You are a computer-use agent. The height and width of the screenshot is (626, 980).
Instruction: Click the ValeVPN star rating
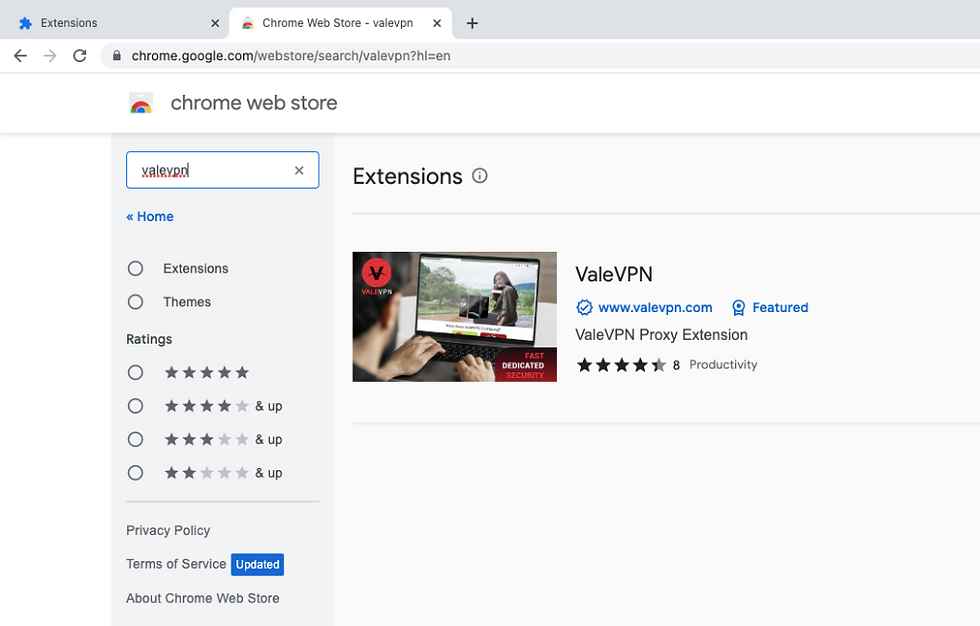point(621,365)
